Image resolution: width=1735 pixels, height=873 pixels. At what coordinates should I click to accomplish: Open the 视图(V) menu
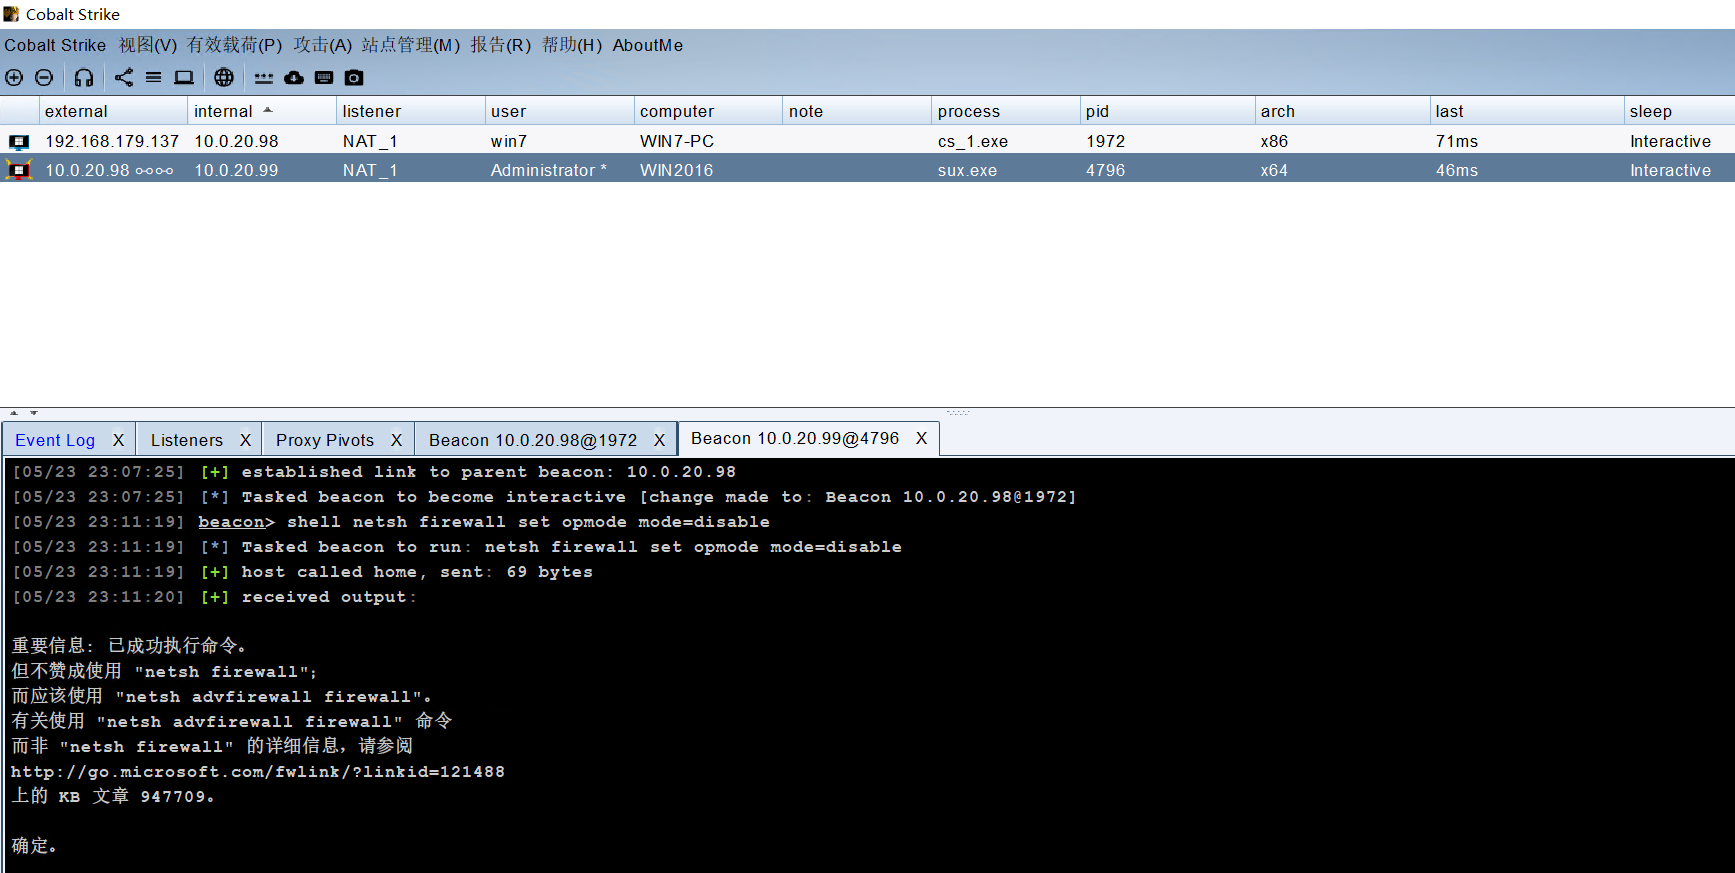coord(148,45)
